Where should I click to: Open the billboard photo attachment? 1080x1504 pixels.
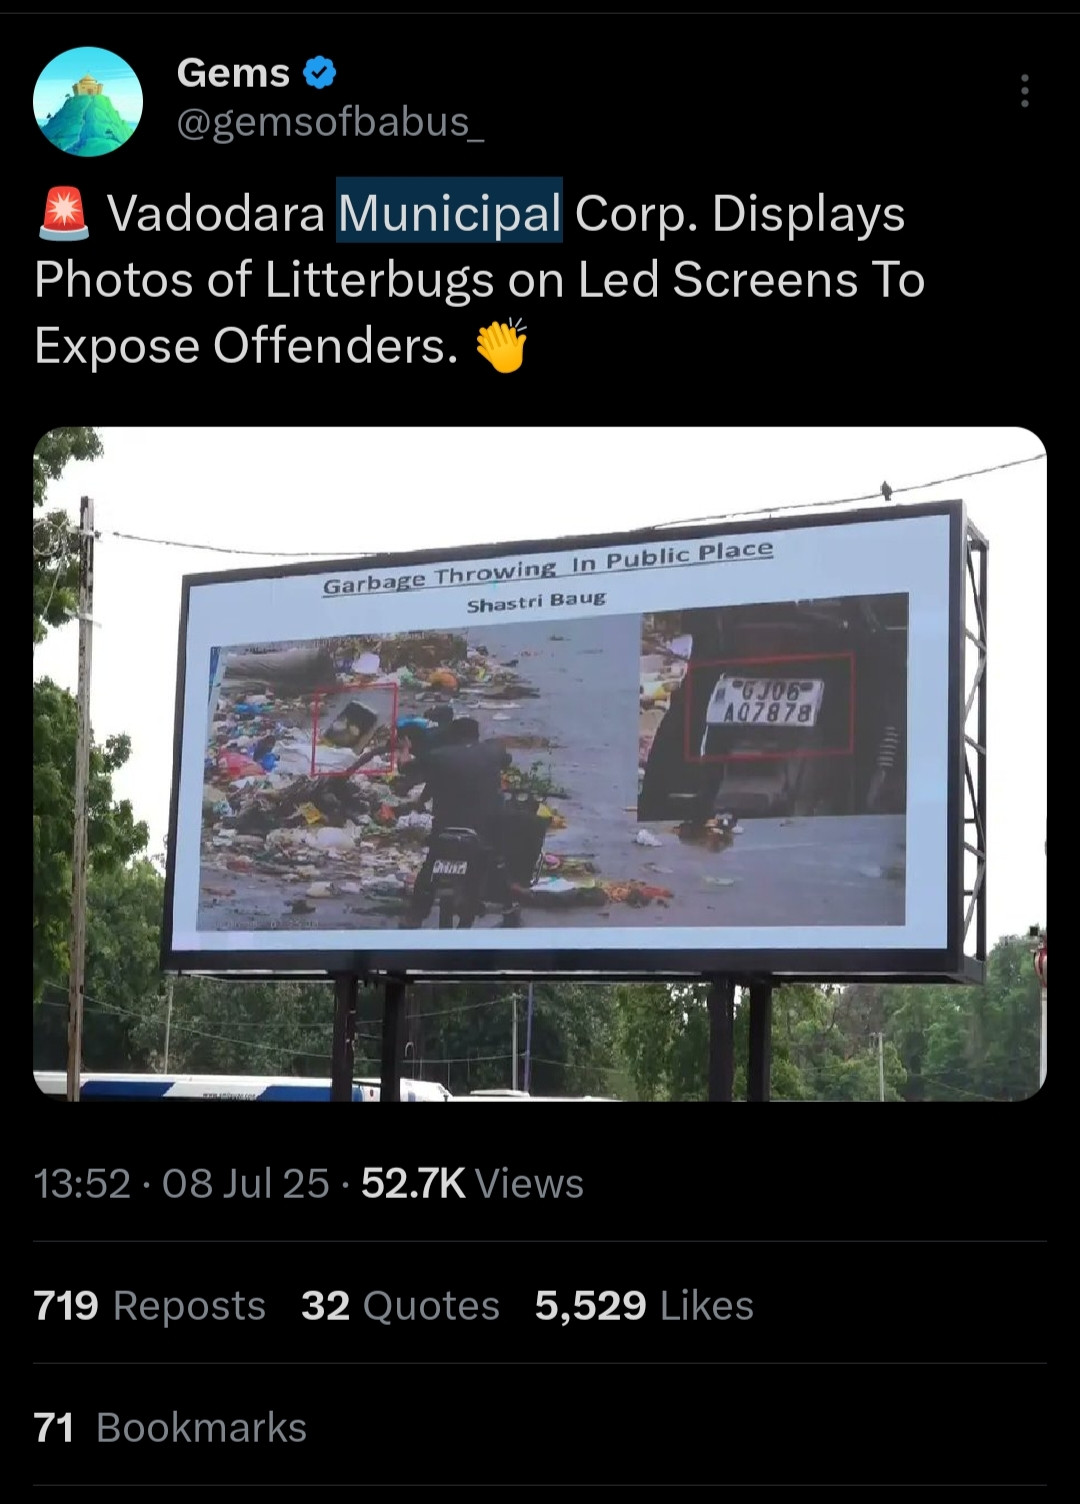coord(540,764)
